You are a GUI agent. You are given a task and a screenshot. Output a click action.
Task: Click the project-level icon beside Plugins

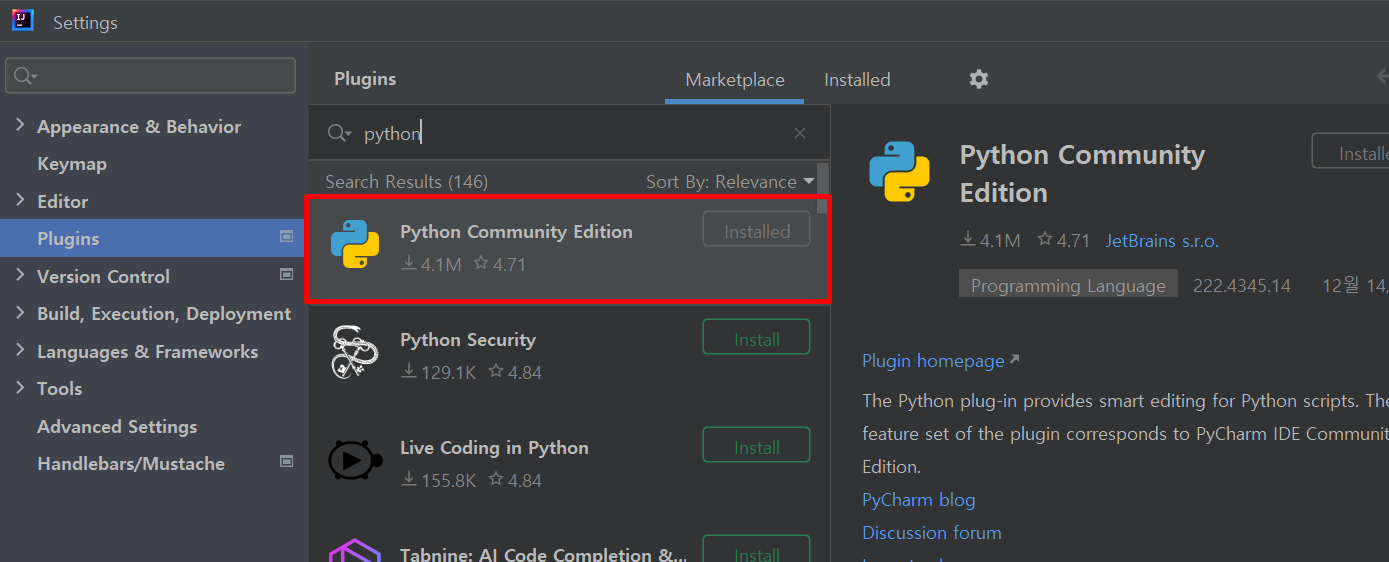(x=287, y=237)
